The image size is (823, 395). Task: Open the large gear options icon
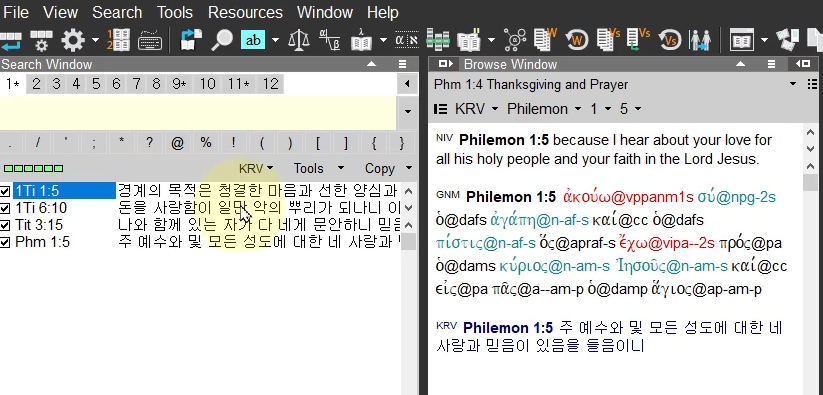(x=72, y=40)
